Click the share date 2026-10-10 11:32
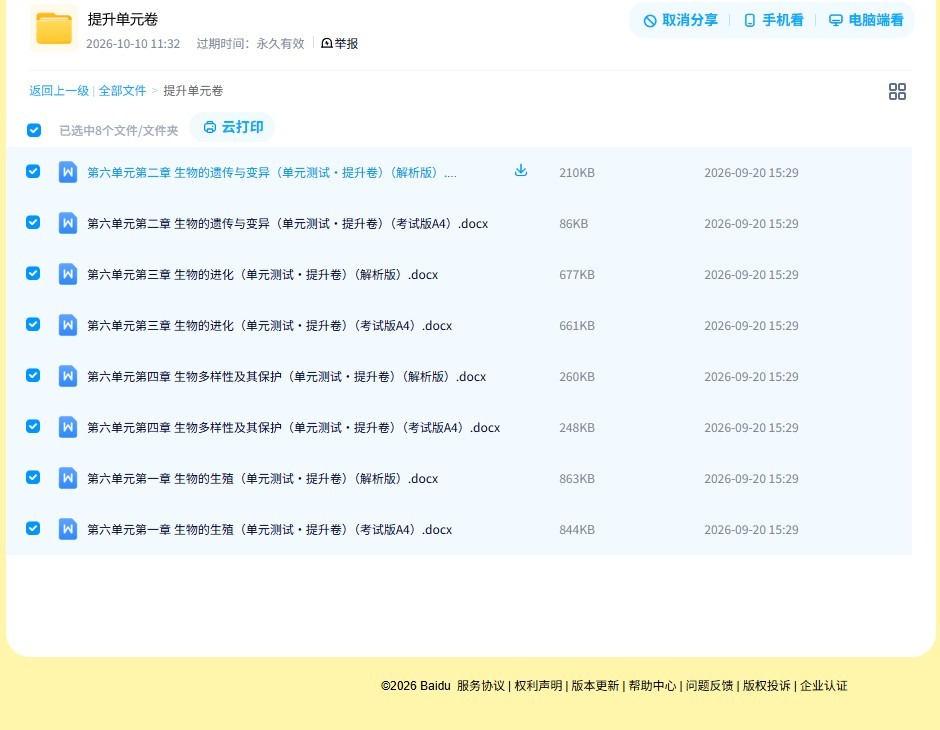 click(133, 44)
